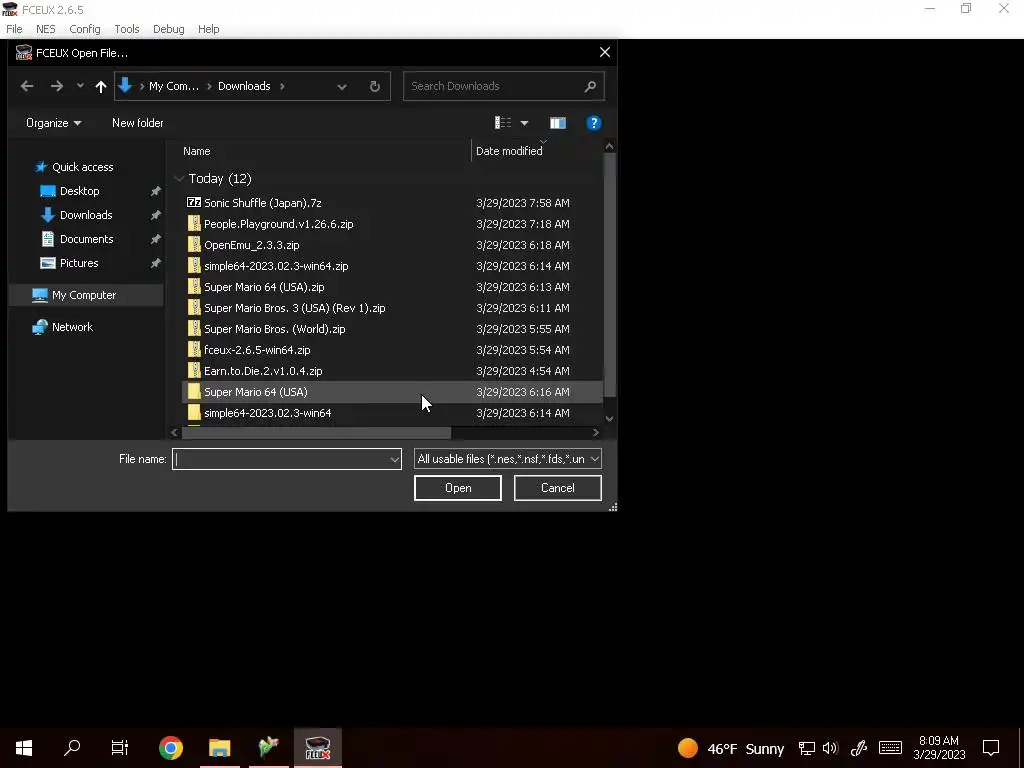Open Documents in the navigation pane
This screenshot has width=1024, height=768.
tap(86, 239)
